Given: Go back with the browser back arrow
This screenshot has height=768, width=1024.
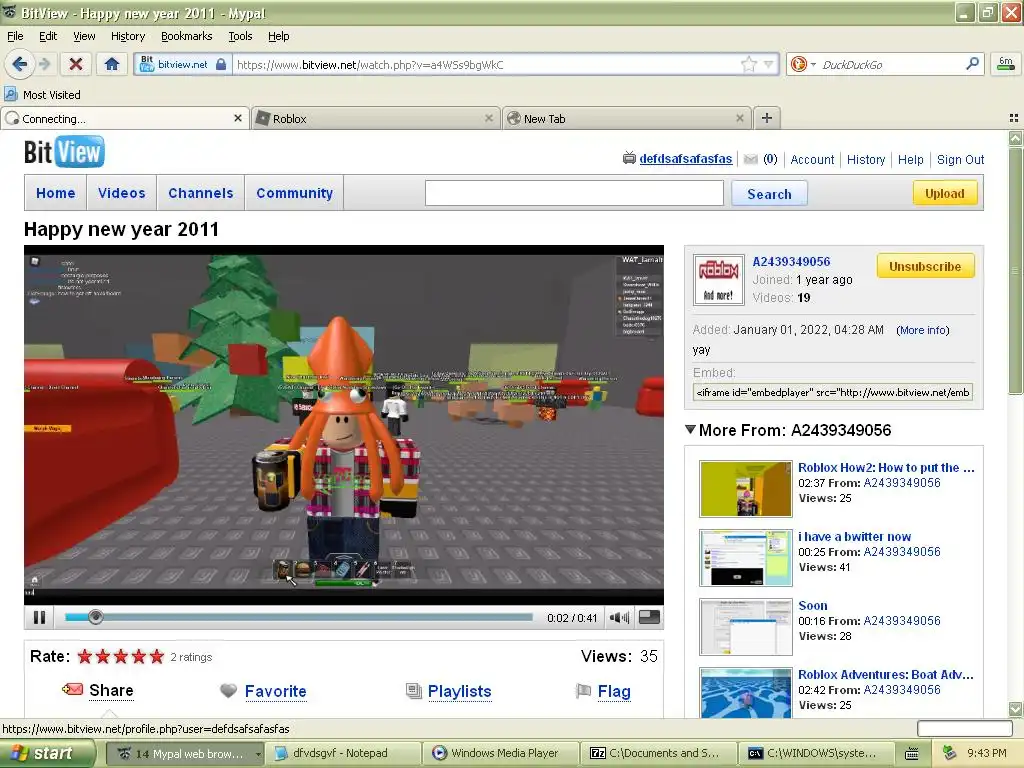Looking at the screenshot, I should pos(20,64).
